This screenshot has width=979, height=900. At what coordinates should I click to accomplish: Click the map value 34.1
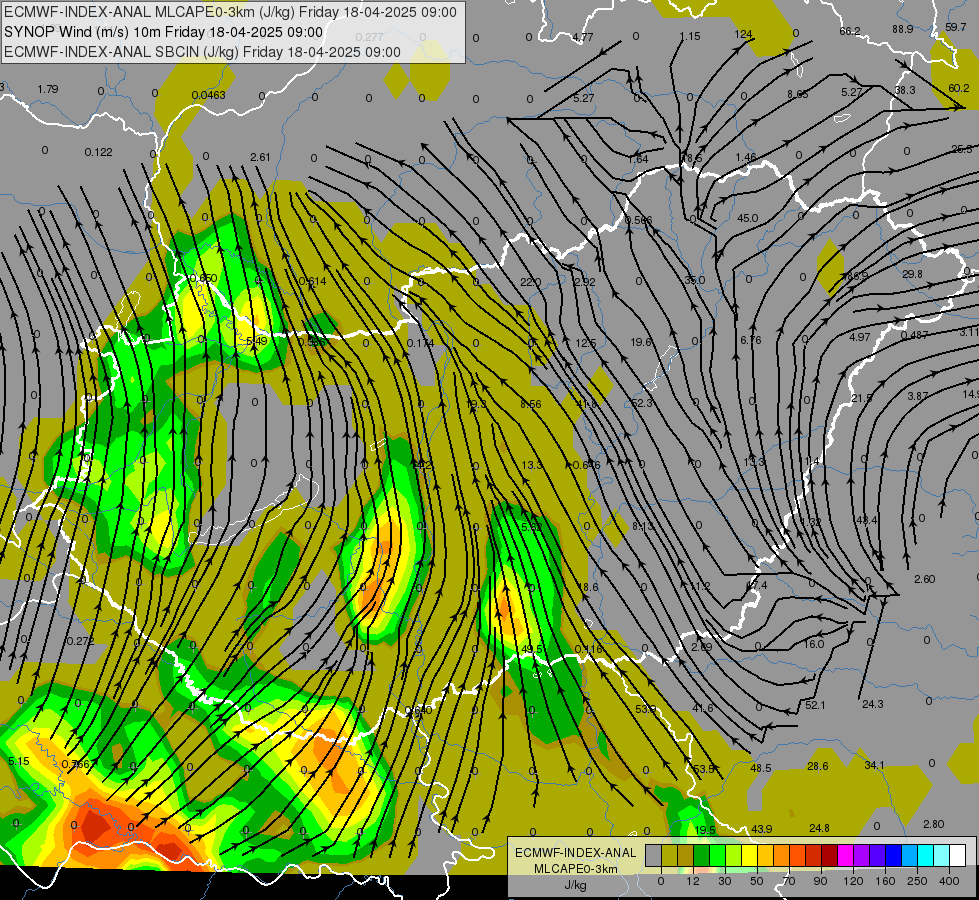coord(874,764)
